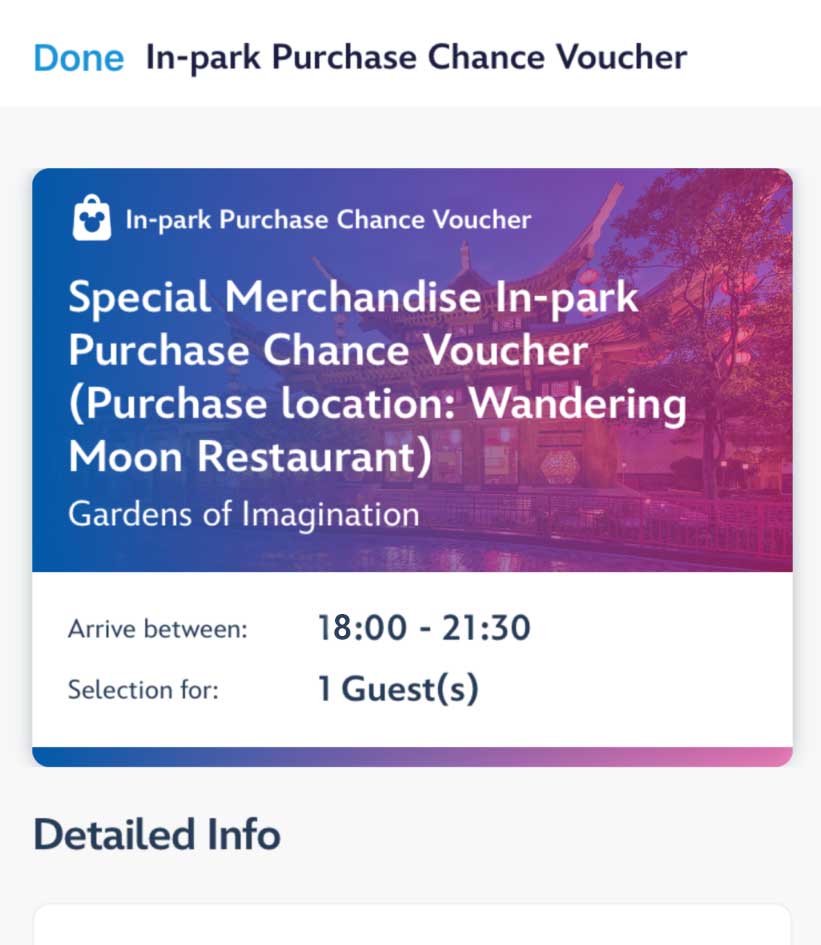Tap the 18:00 - 21:30 arrival time

pyautogui.click(x=424, y=627)
